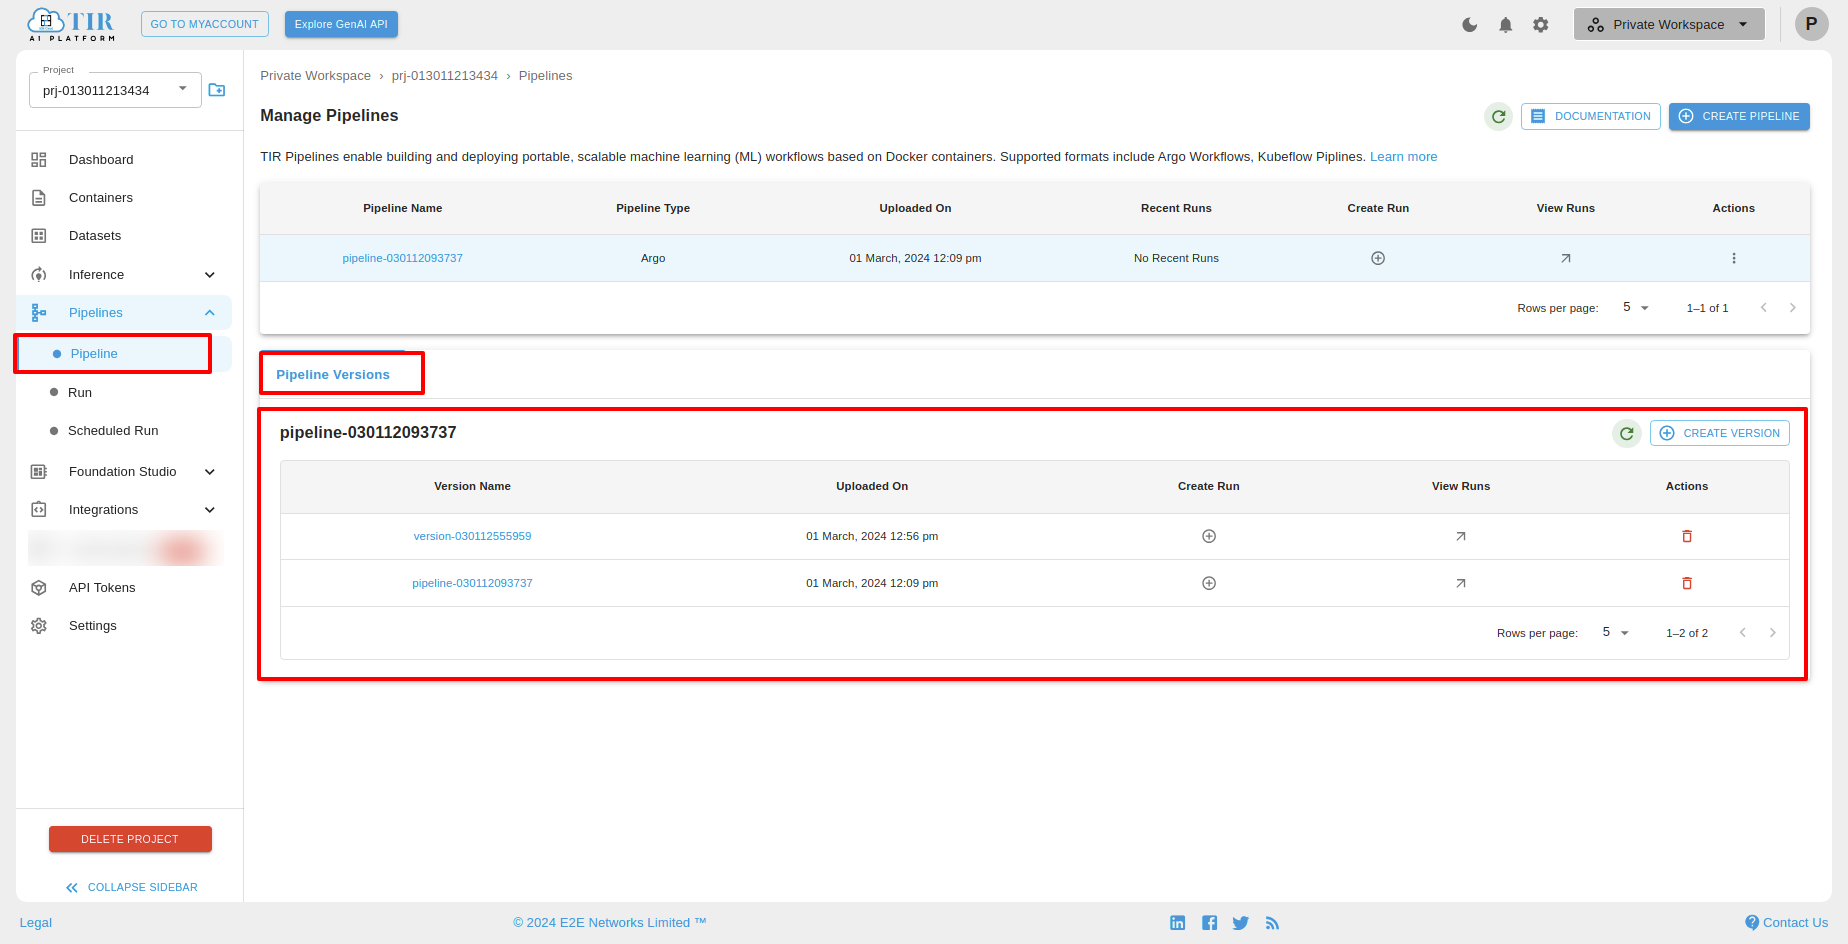Screen dimensions: 1848x944
Task: Open the Contact Us link
Action: tap(1786, 923)
